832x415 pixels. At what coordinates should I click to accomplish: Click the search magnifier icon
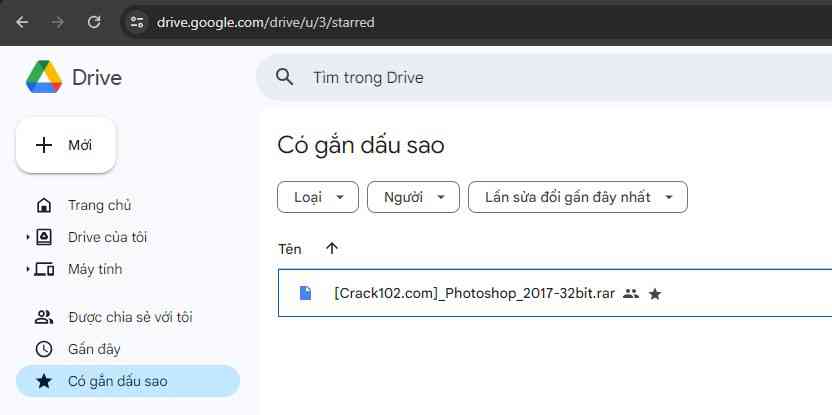[285, 77]
